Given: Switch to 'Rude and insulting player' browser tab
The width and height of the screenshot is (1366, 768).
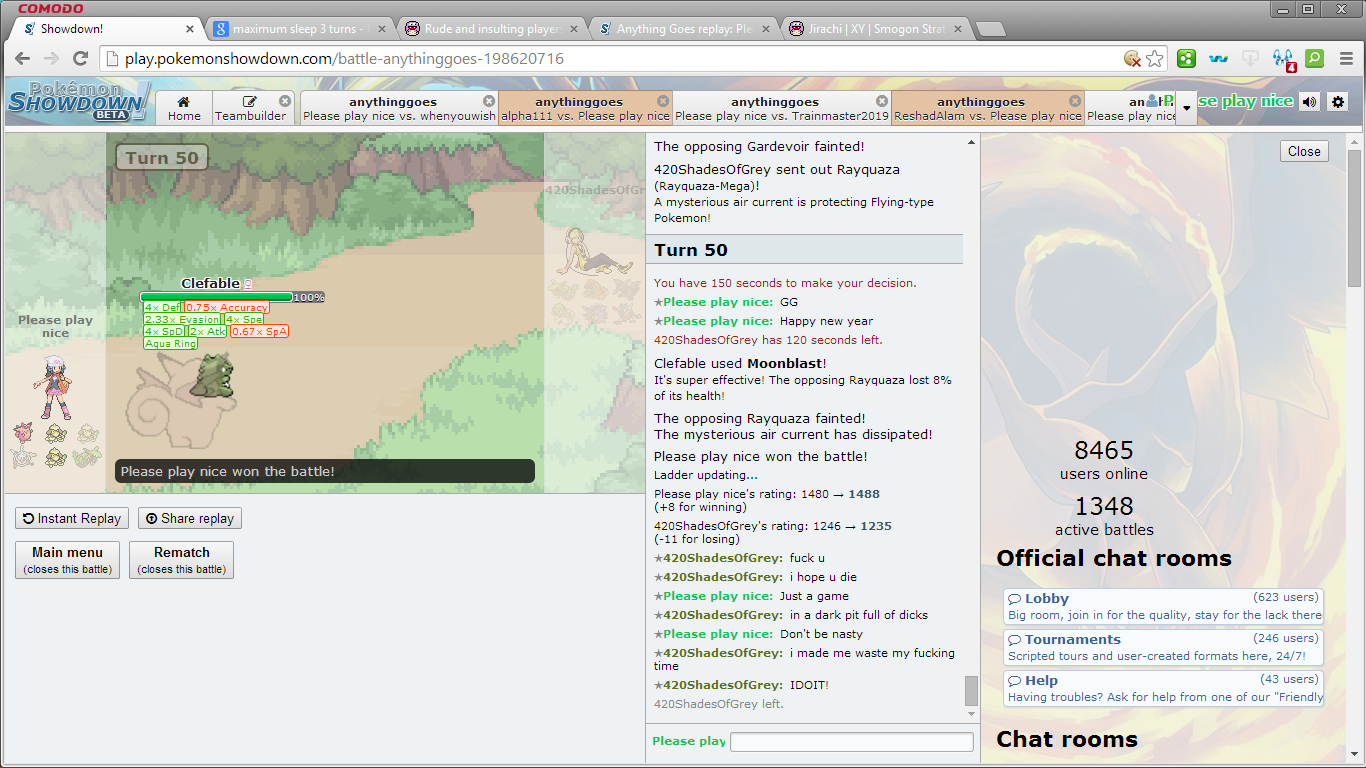Looking at the screenshot, I should (x=490, y=29).
